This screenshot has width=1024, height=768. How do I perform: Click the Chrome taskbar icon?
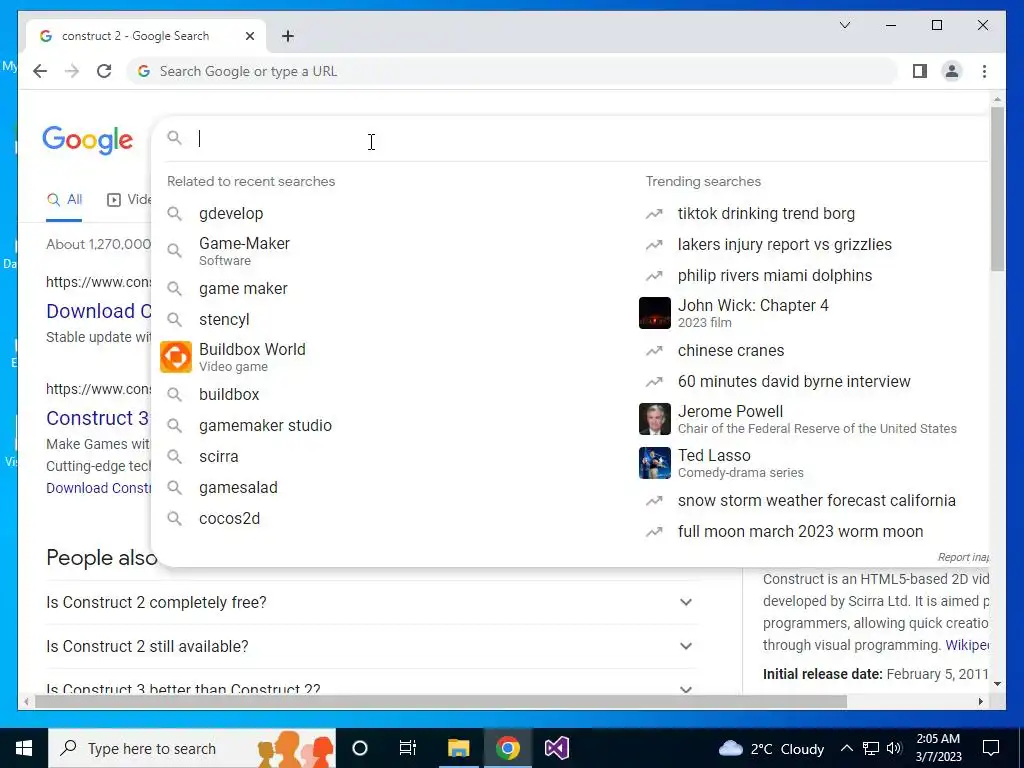point(507,748)
